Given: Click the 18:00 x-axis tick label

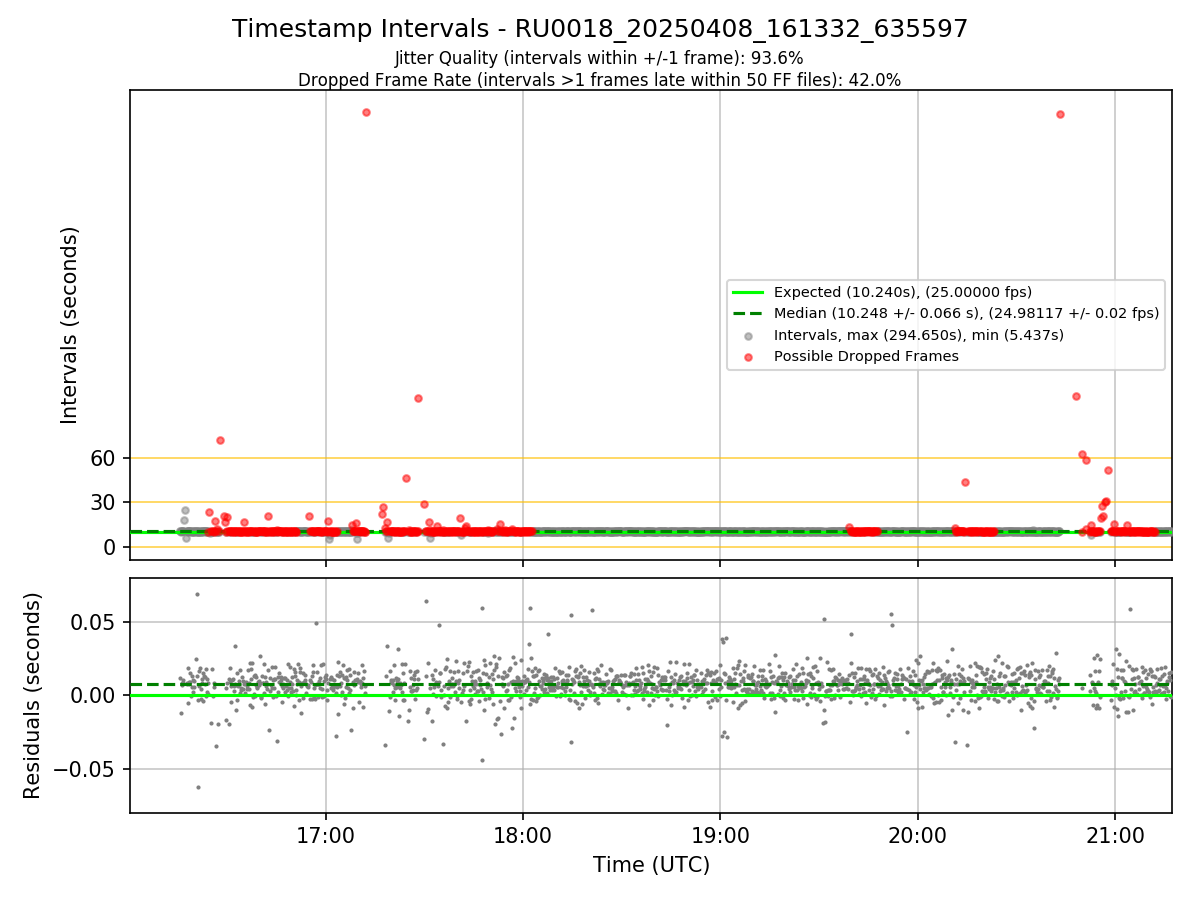Looking at the screenshot, I should point(523,836).
